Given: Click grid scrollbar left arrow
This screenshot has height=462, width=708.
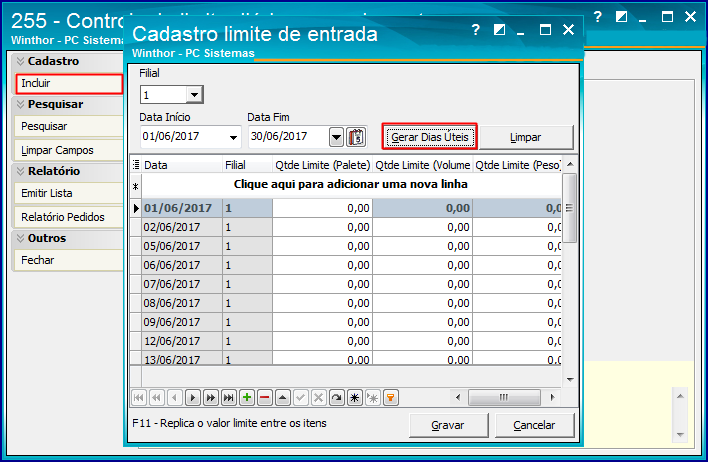Looking at the screenshot, I should click(458, 397).
